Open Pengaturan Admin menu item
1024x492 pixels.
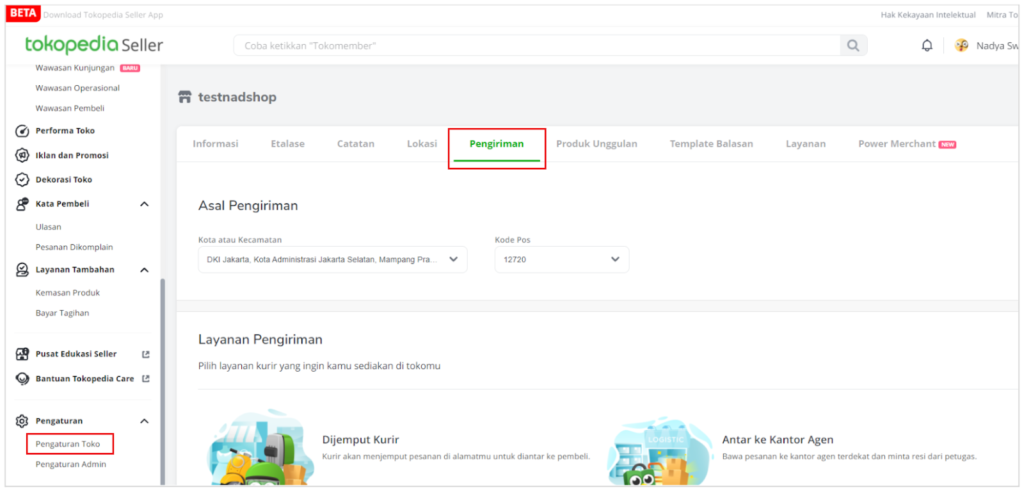click(71, 464)
